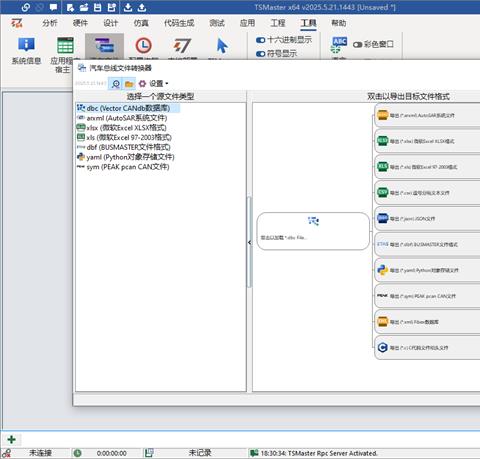
Task: Select dbf (BUSMASTER文件格式) source type
Action: click(123, 147)
